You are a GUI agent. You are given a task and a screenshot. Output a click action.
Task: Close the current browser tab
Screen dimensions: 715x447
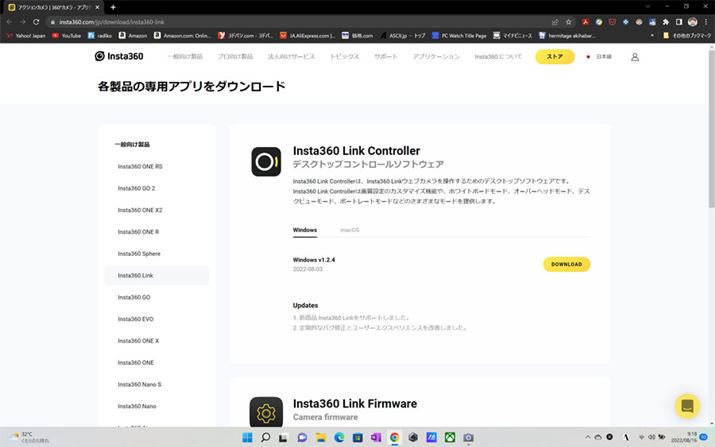tap(97, 7)
